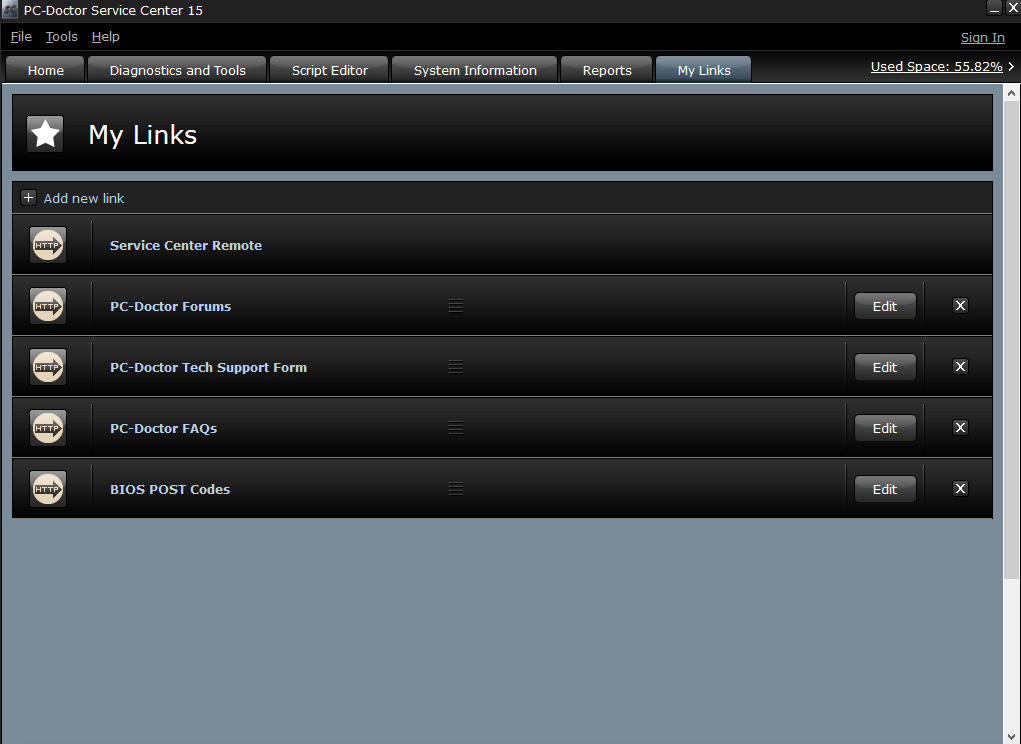Screen dimensions: 1021x744
Task: Click drag handle on Tech Support Form row
Action: pos(456,367)
